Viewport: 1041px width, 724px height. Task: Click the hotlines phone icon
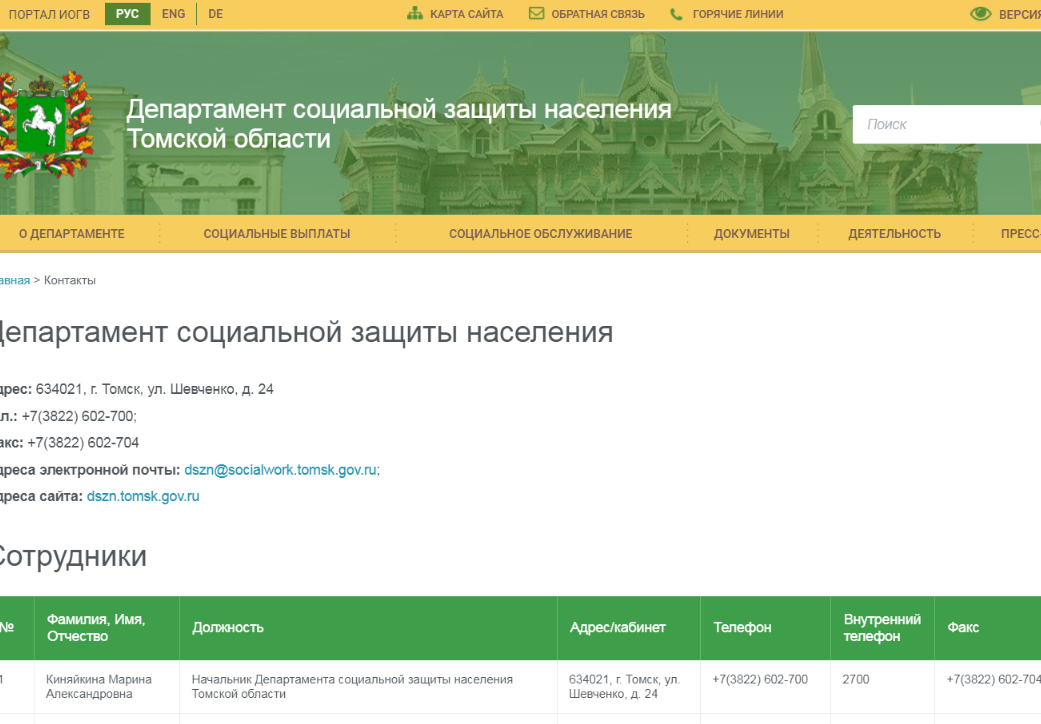coord(676,14)
